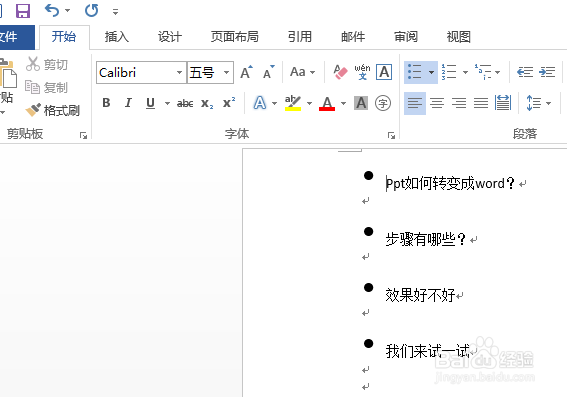Image resolution: width=567 pixels, height=397 pixels.
Task: Switch to the 引用 (References) tab
Action: (300, 37)
